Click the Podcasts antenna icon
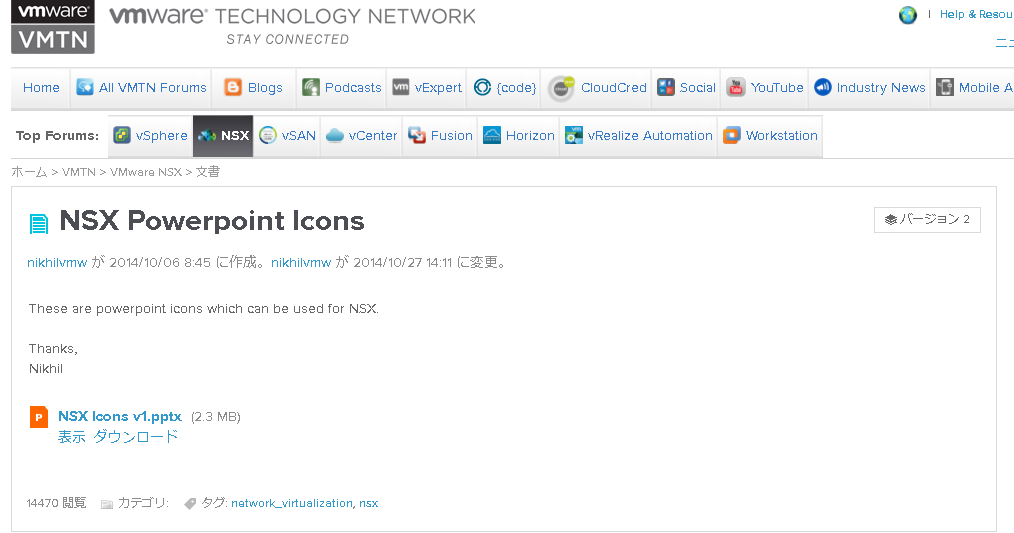The width and height of the screenshot is (1014, 533). 311,87
